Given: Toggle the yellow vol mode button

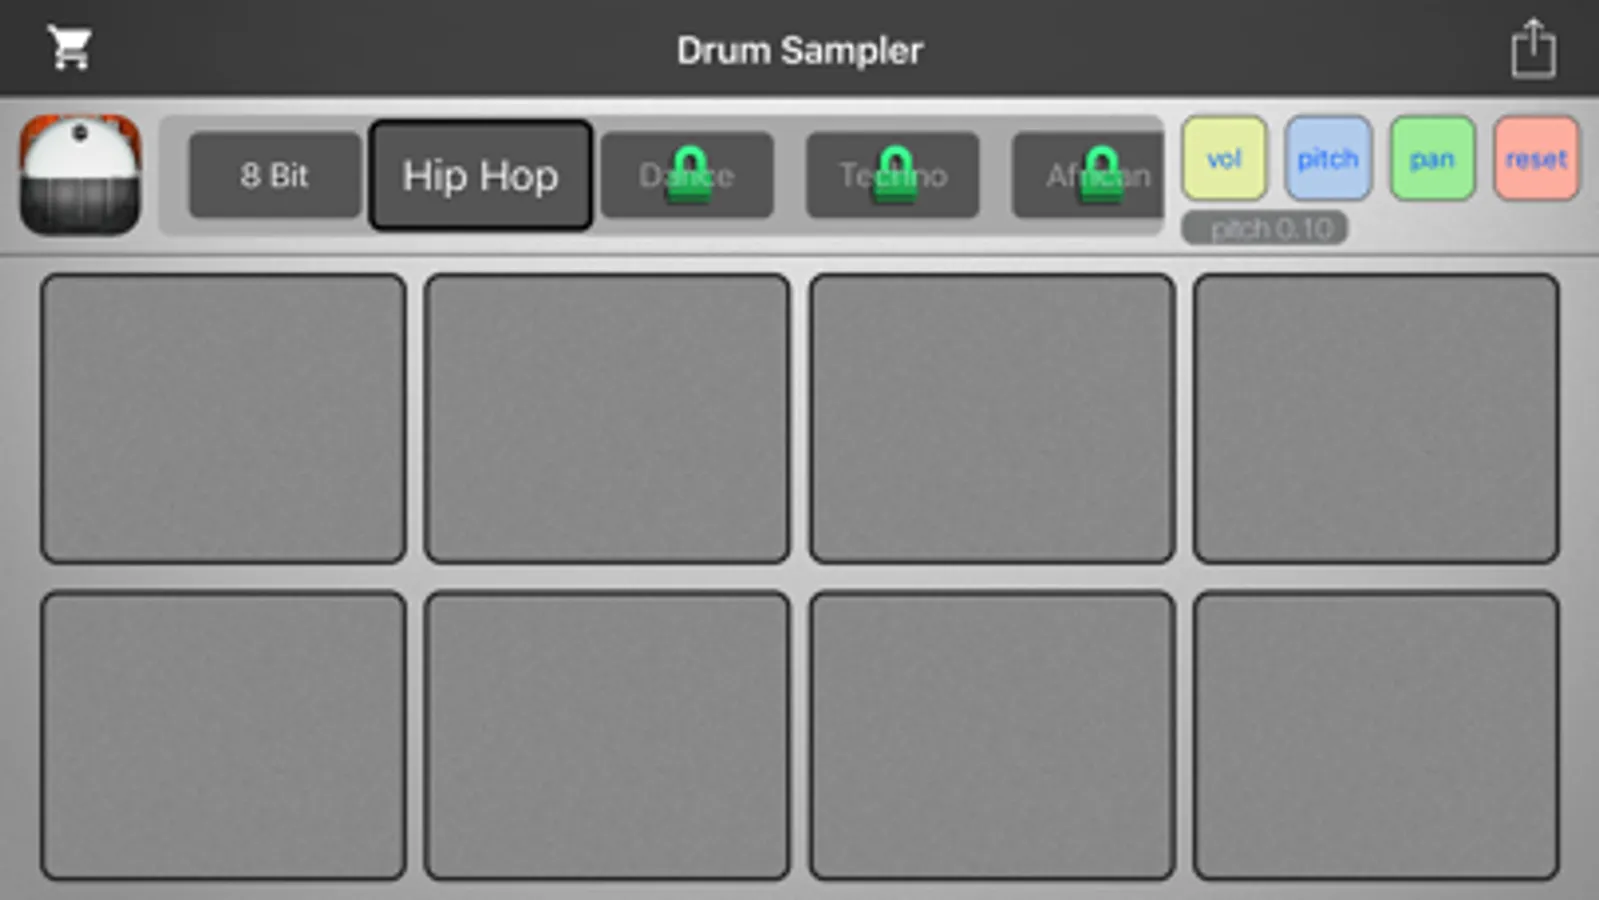Looking at the screenshot, I should (x=1224, y=158).
